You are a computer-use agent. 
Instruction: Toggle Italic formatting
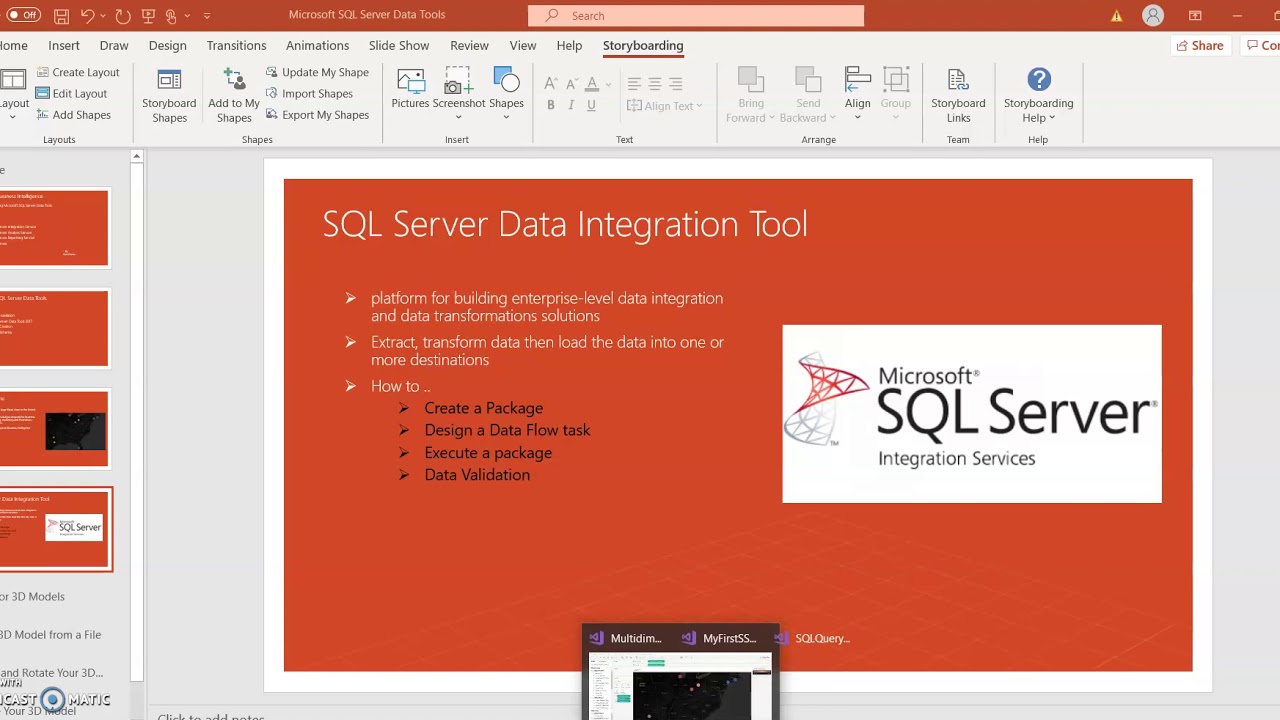571,105
